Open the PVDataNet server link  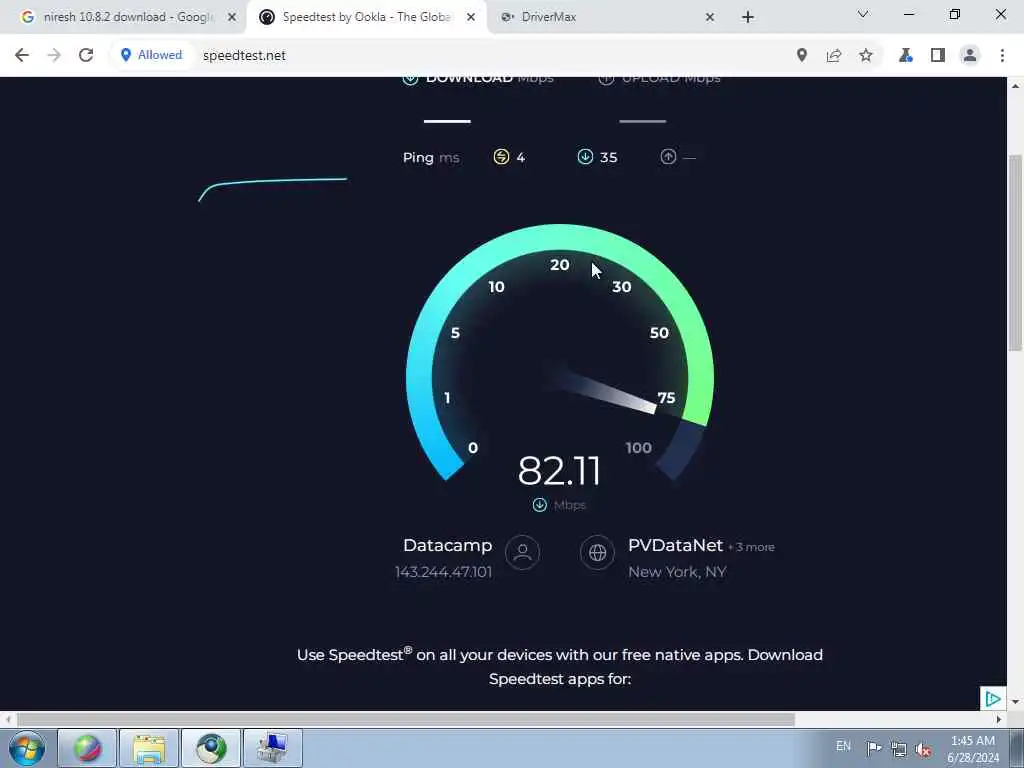(x=675, y=545)
